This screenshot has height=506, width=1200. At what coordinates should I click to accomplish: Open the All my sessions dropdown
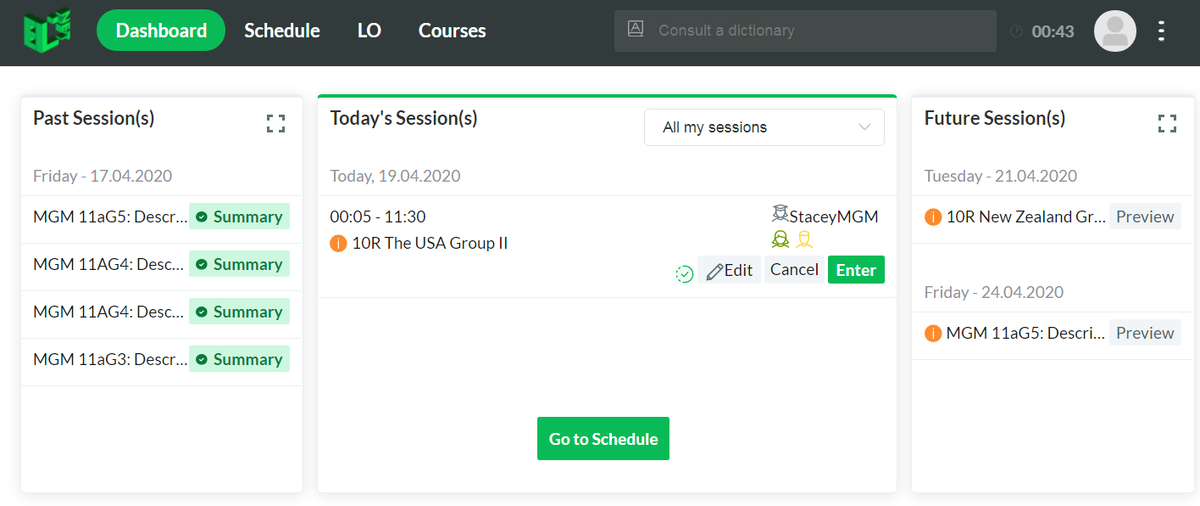[764, 127]
